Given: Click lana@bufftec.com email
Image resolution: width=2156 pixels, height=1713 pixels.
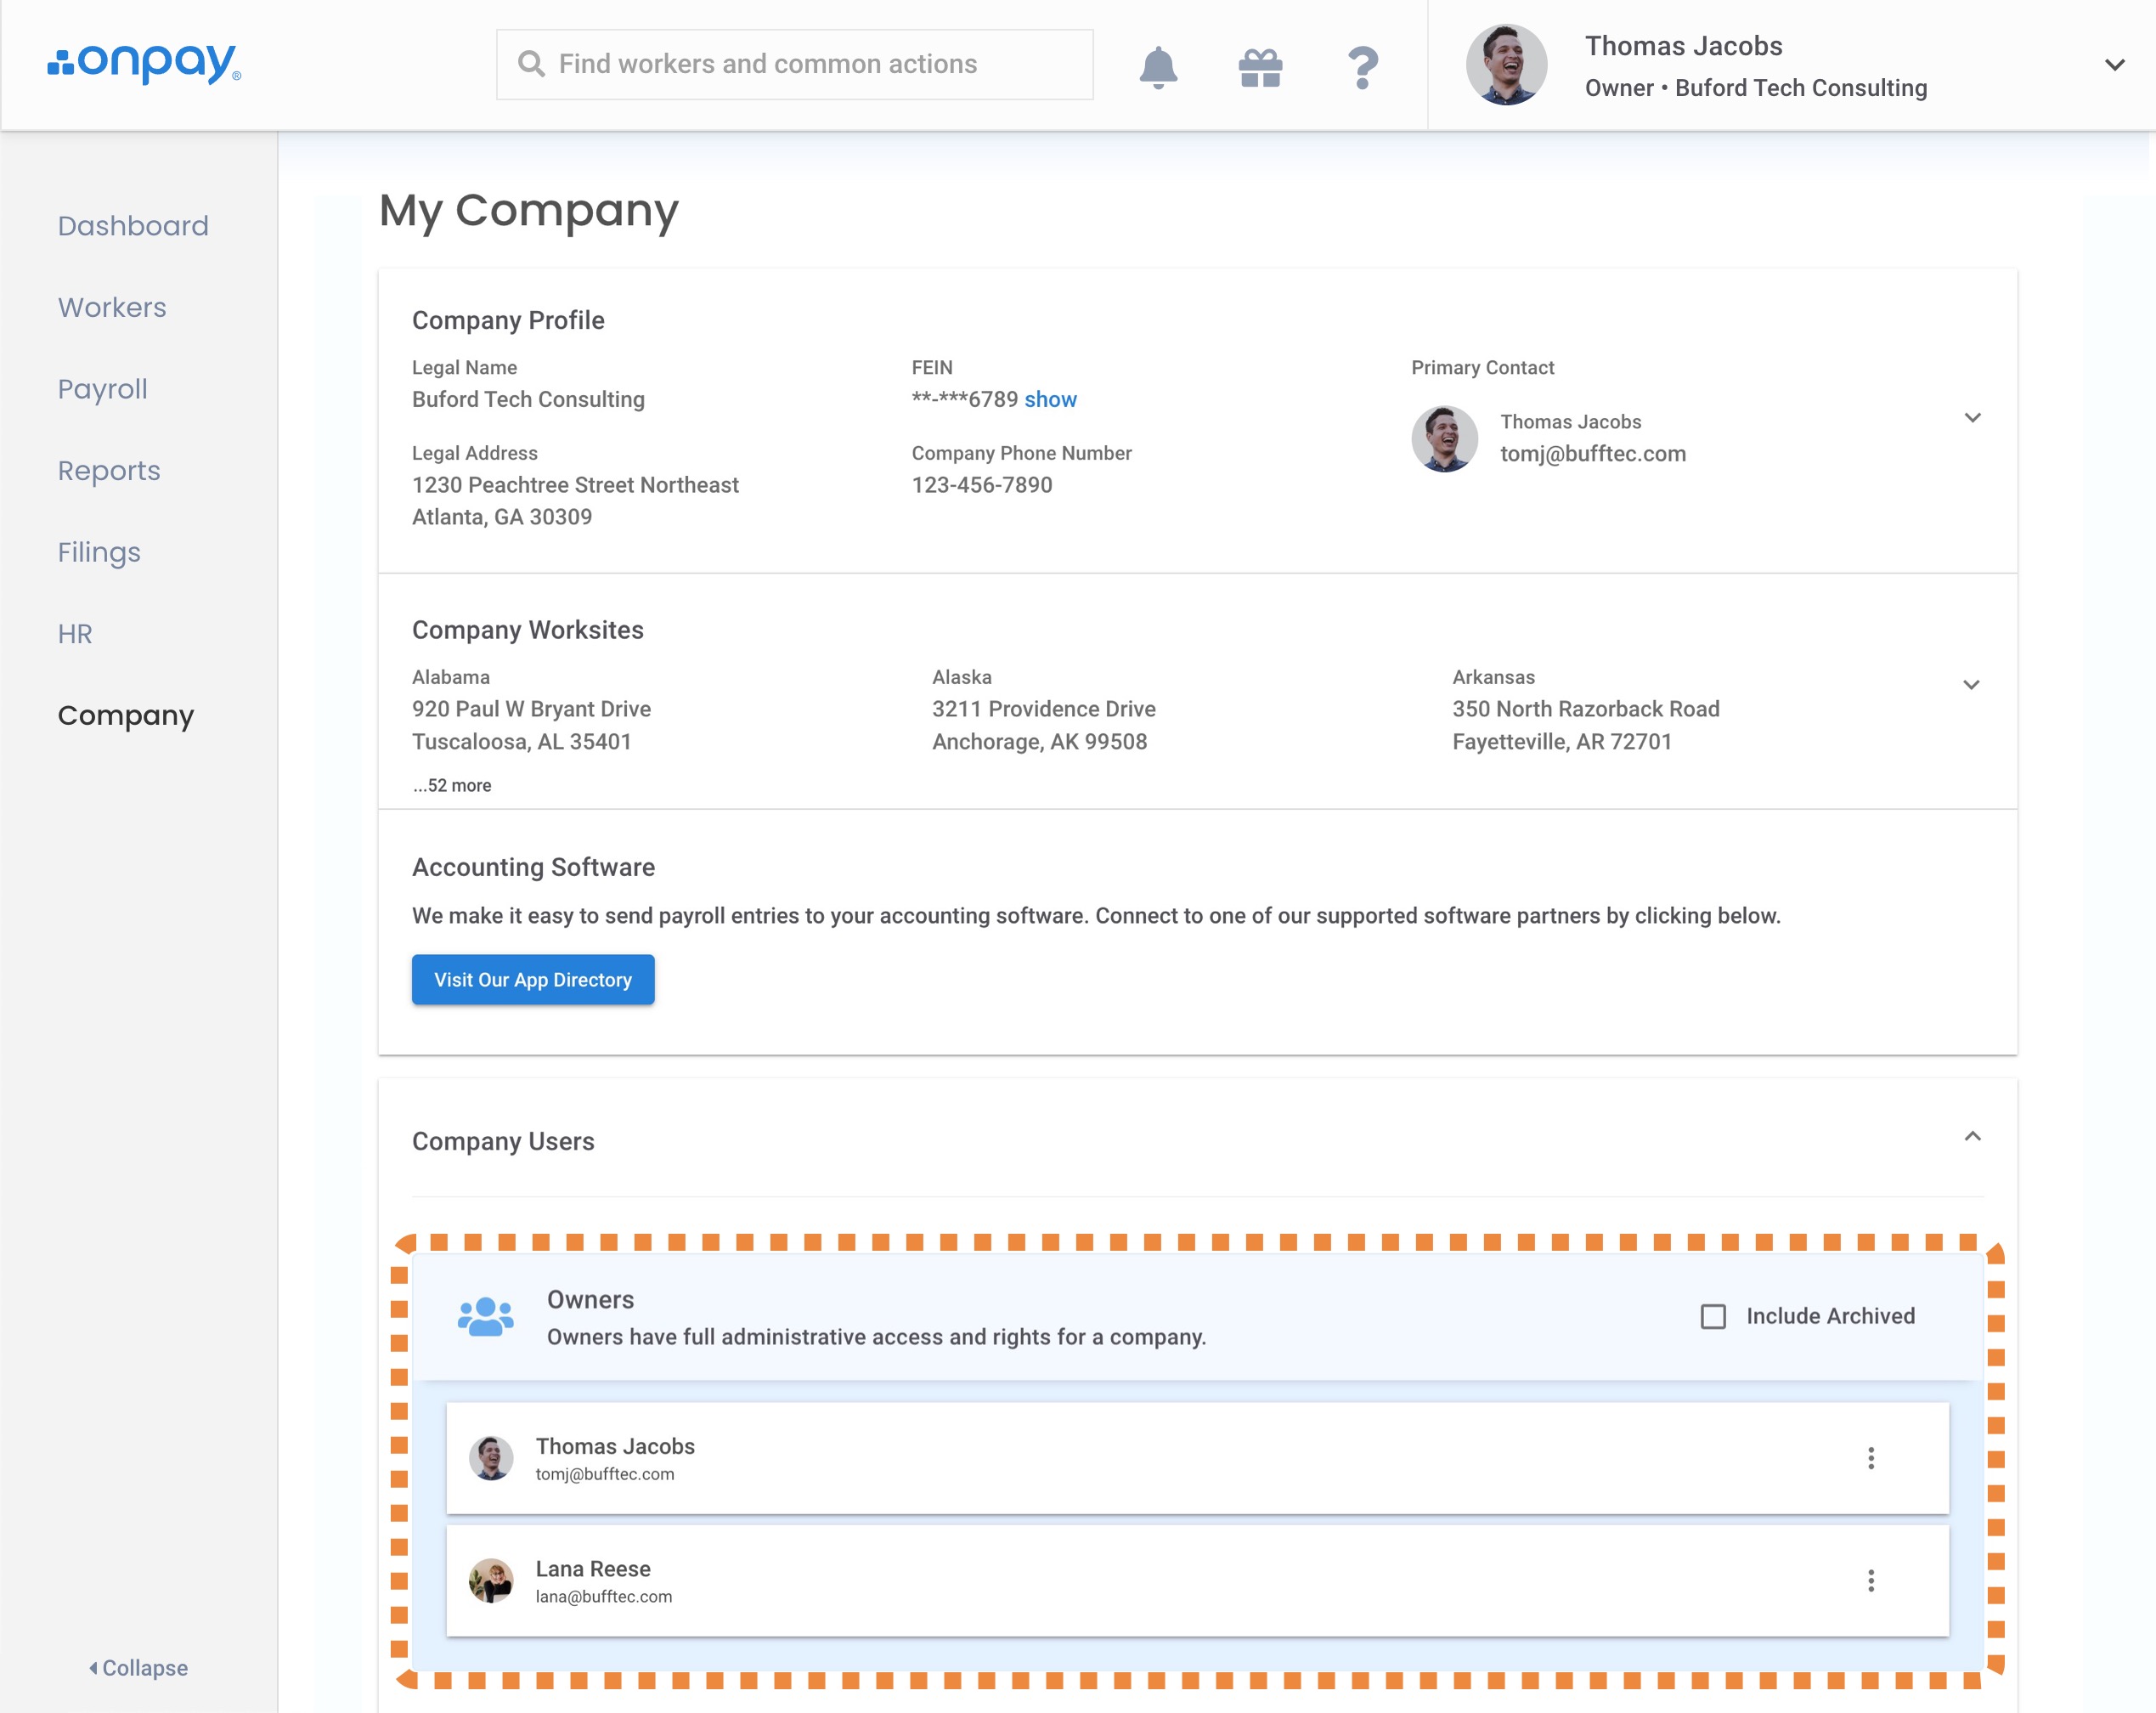Looking at the screenshot, I should (604, 1596).
